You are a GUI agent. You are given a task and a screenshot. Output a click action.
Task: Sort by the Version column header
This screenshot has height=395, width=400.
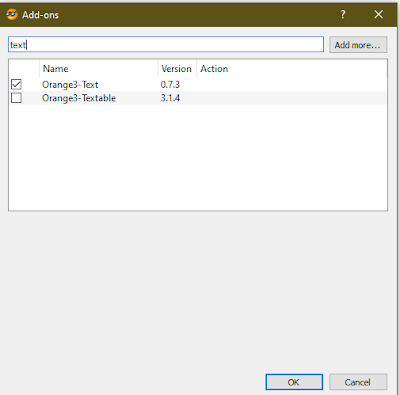(177, 69)
